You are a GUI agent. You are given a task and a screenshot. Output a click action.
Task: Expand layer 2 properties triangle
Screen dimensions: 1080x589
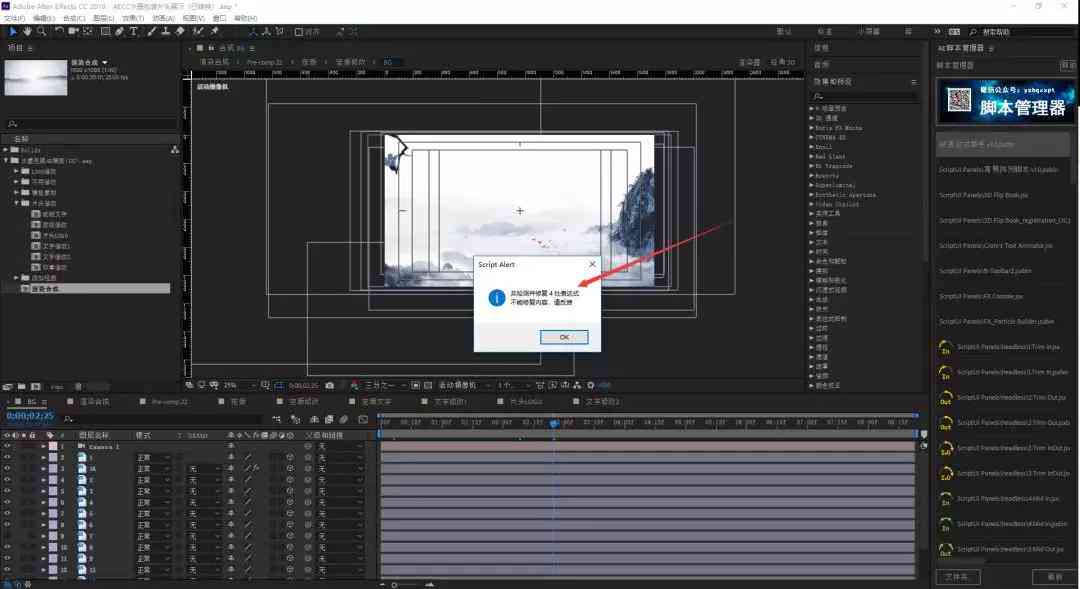click(43, 457)
